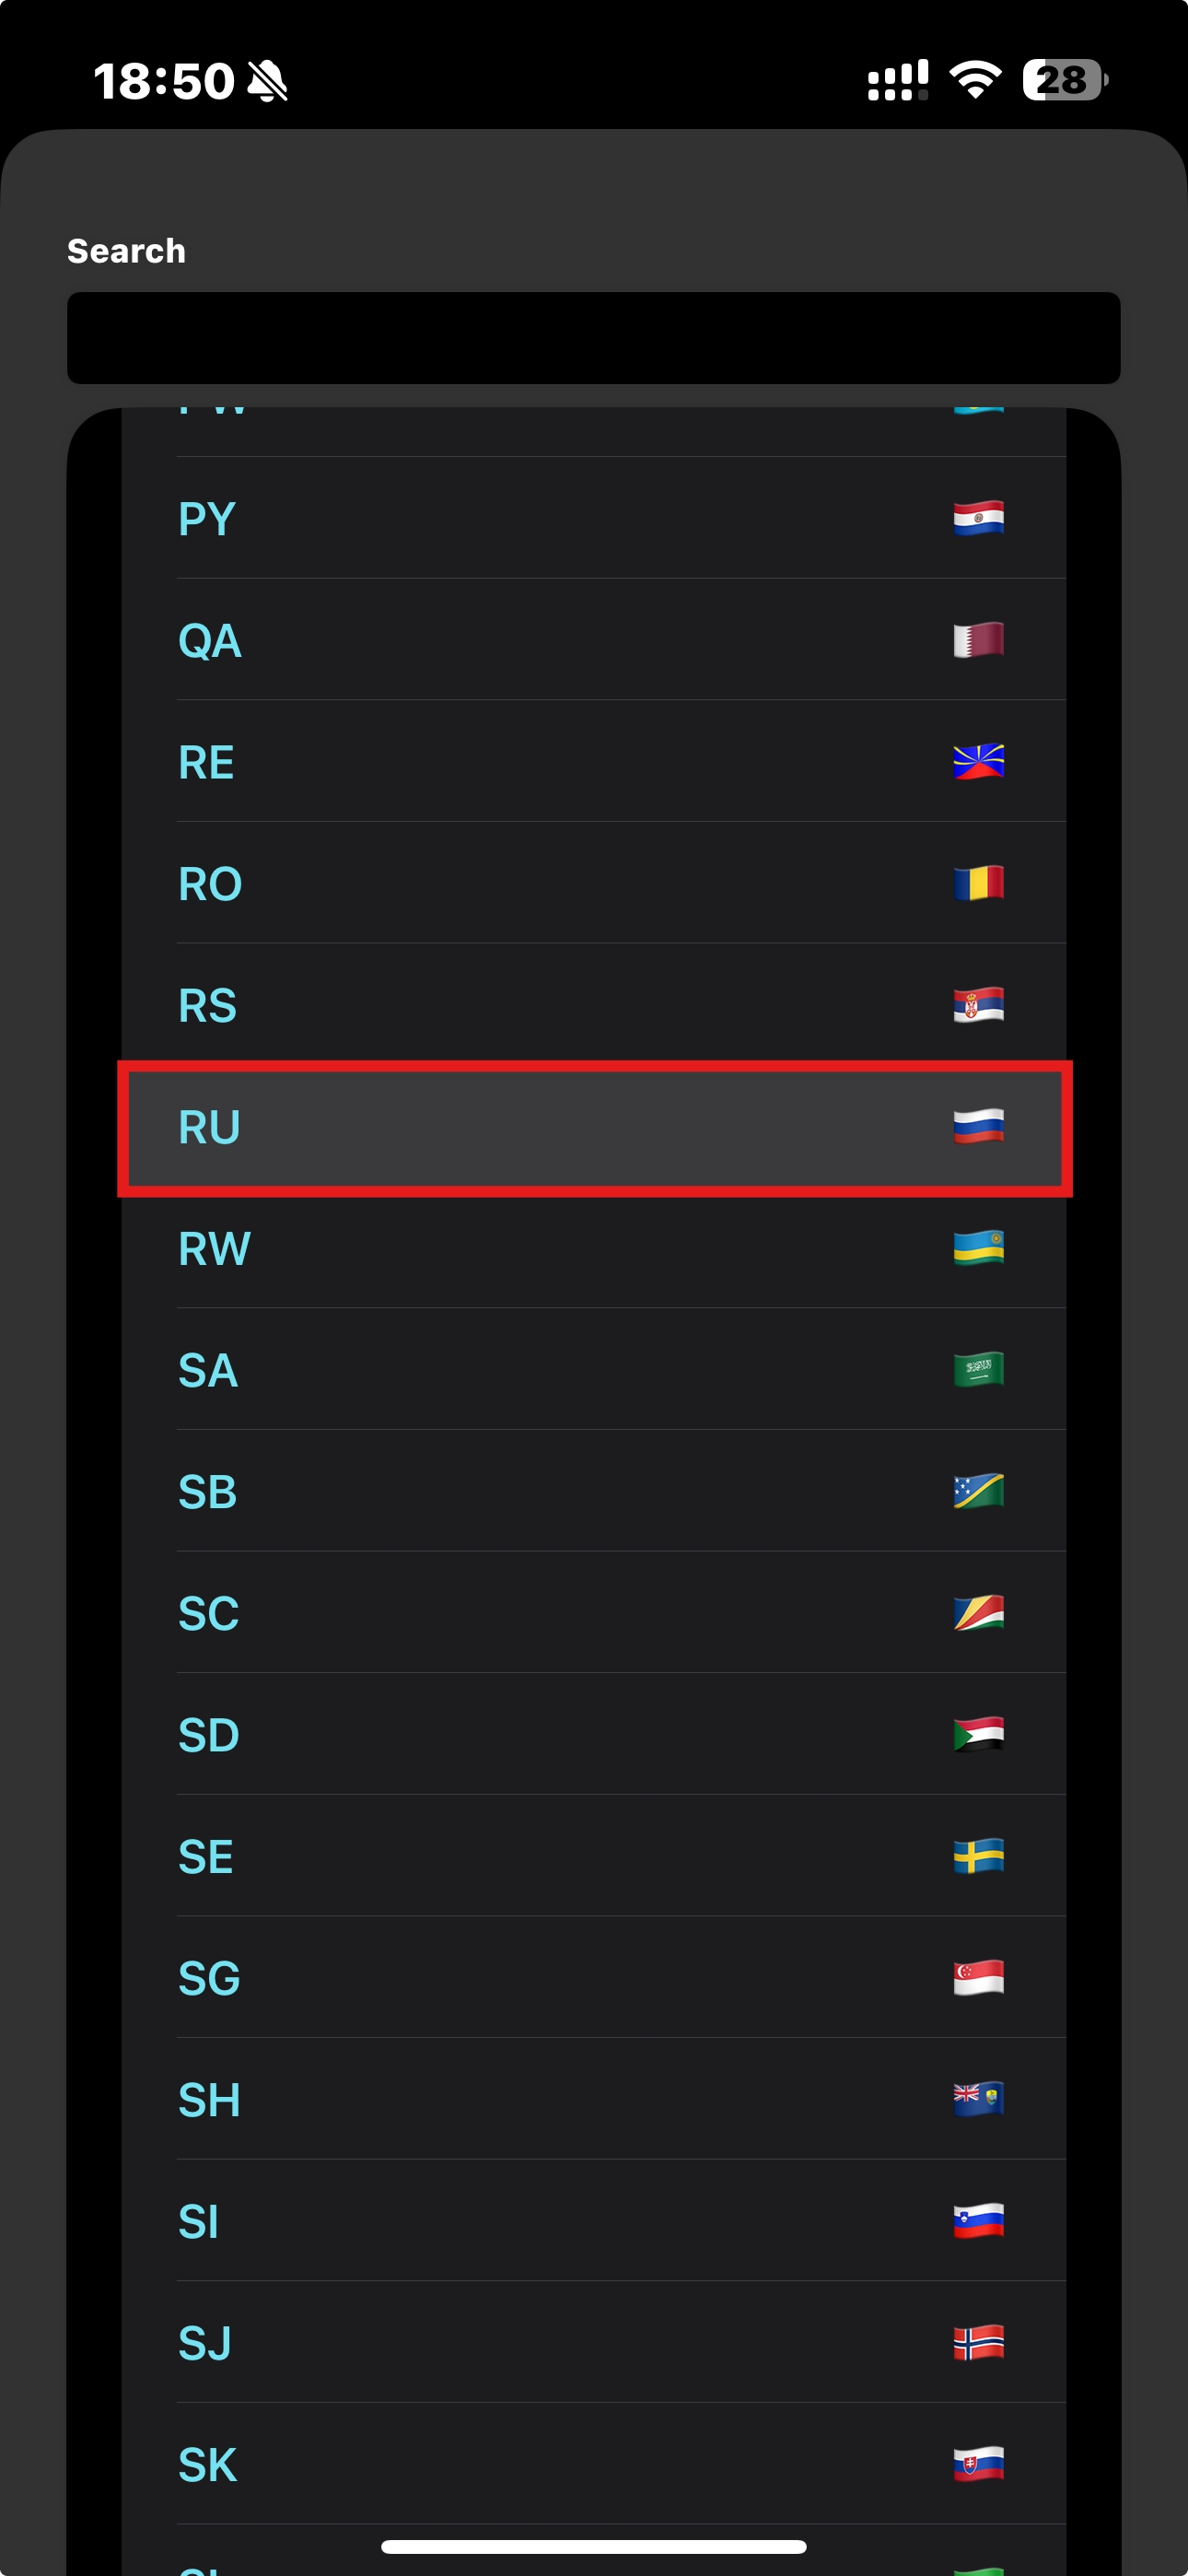
Task: Tap the Paraguay flag icon
Action: (978, 518)
